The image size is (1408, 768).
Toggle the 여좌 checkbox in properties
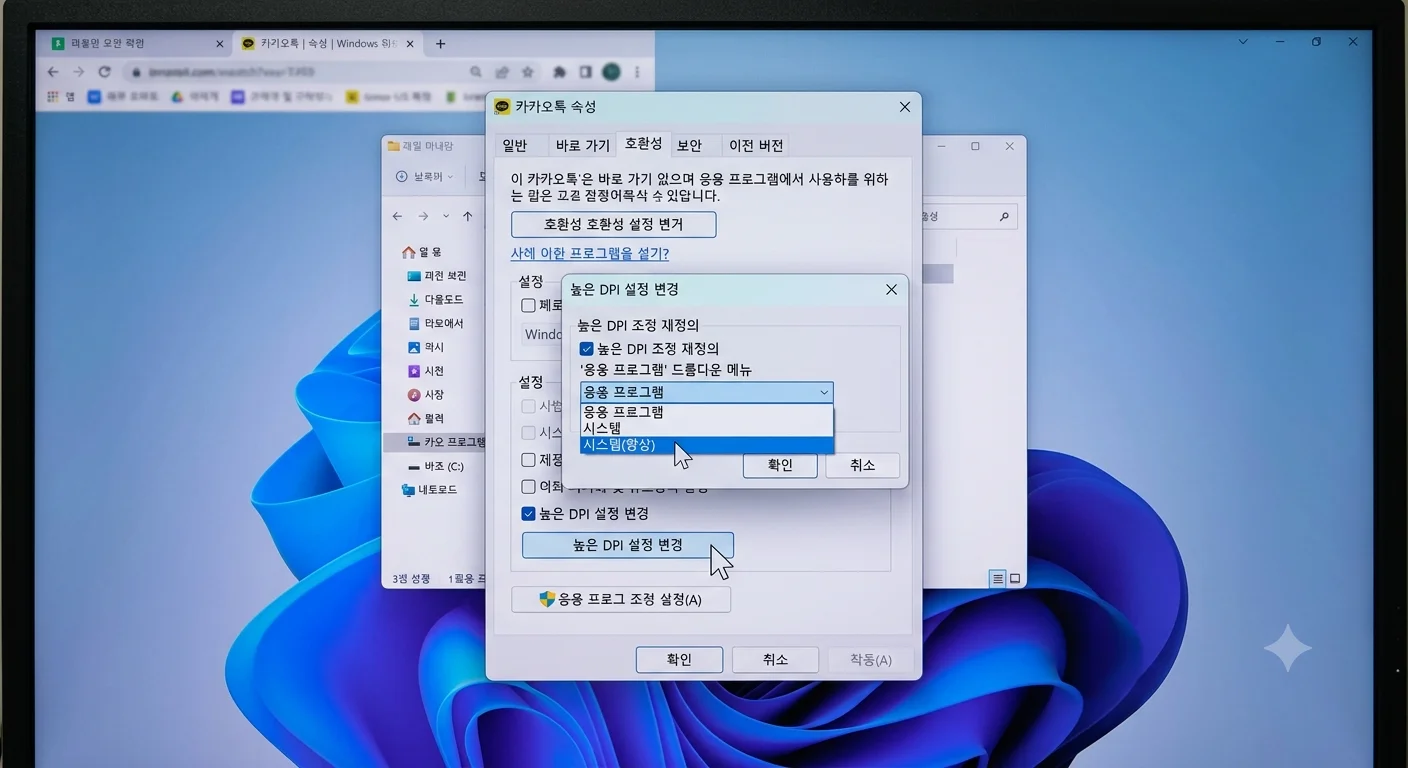(529, 487)
